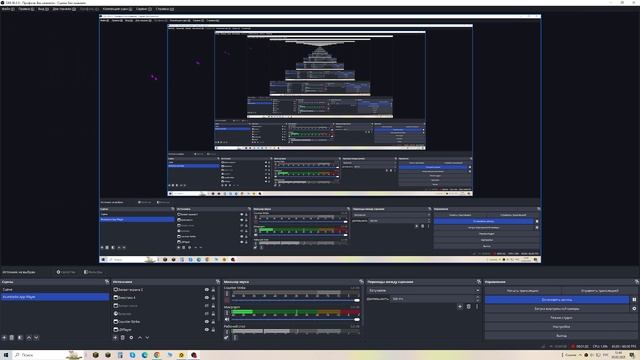Start the virtual camera button
Screen dimensions: 640x360
click(557, 309)
